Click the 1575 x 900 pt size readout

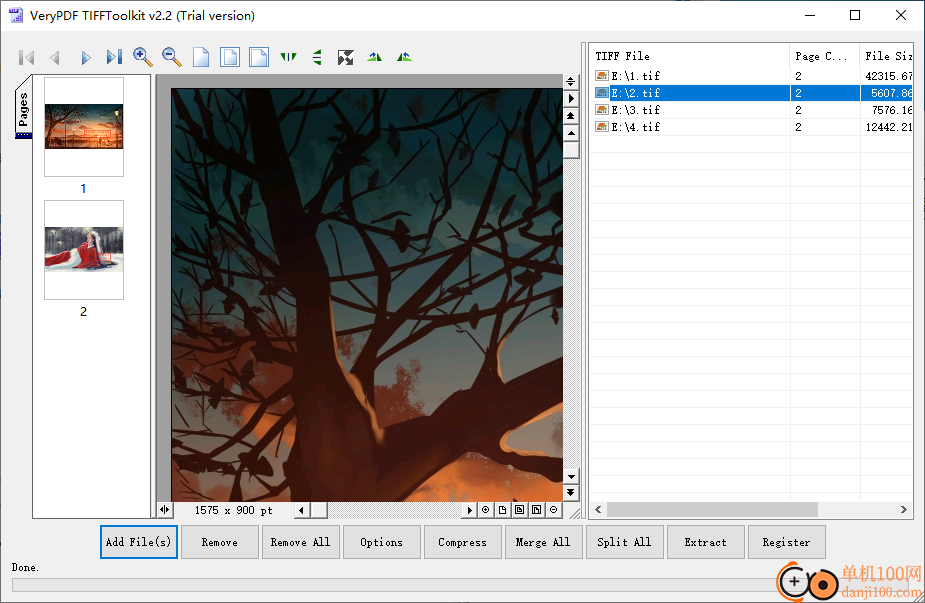pyautogui.click(x=234, y=510)
